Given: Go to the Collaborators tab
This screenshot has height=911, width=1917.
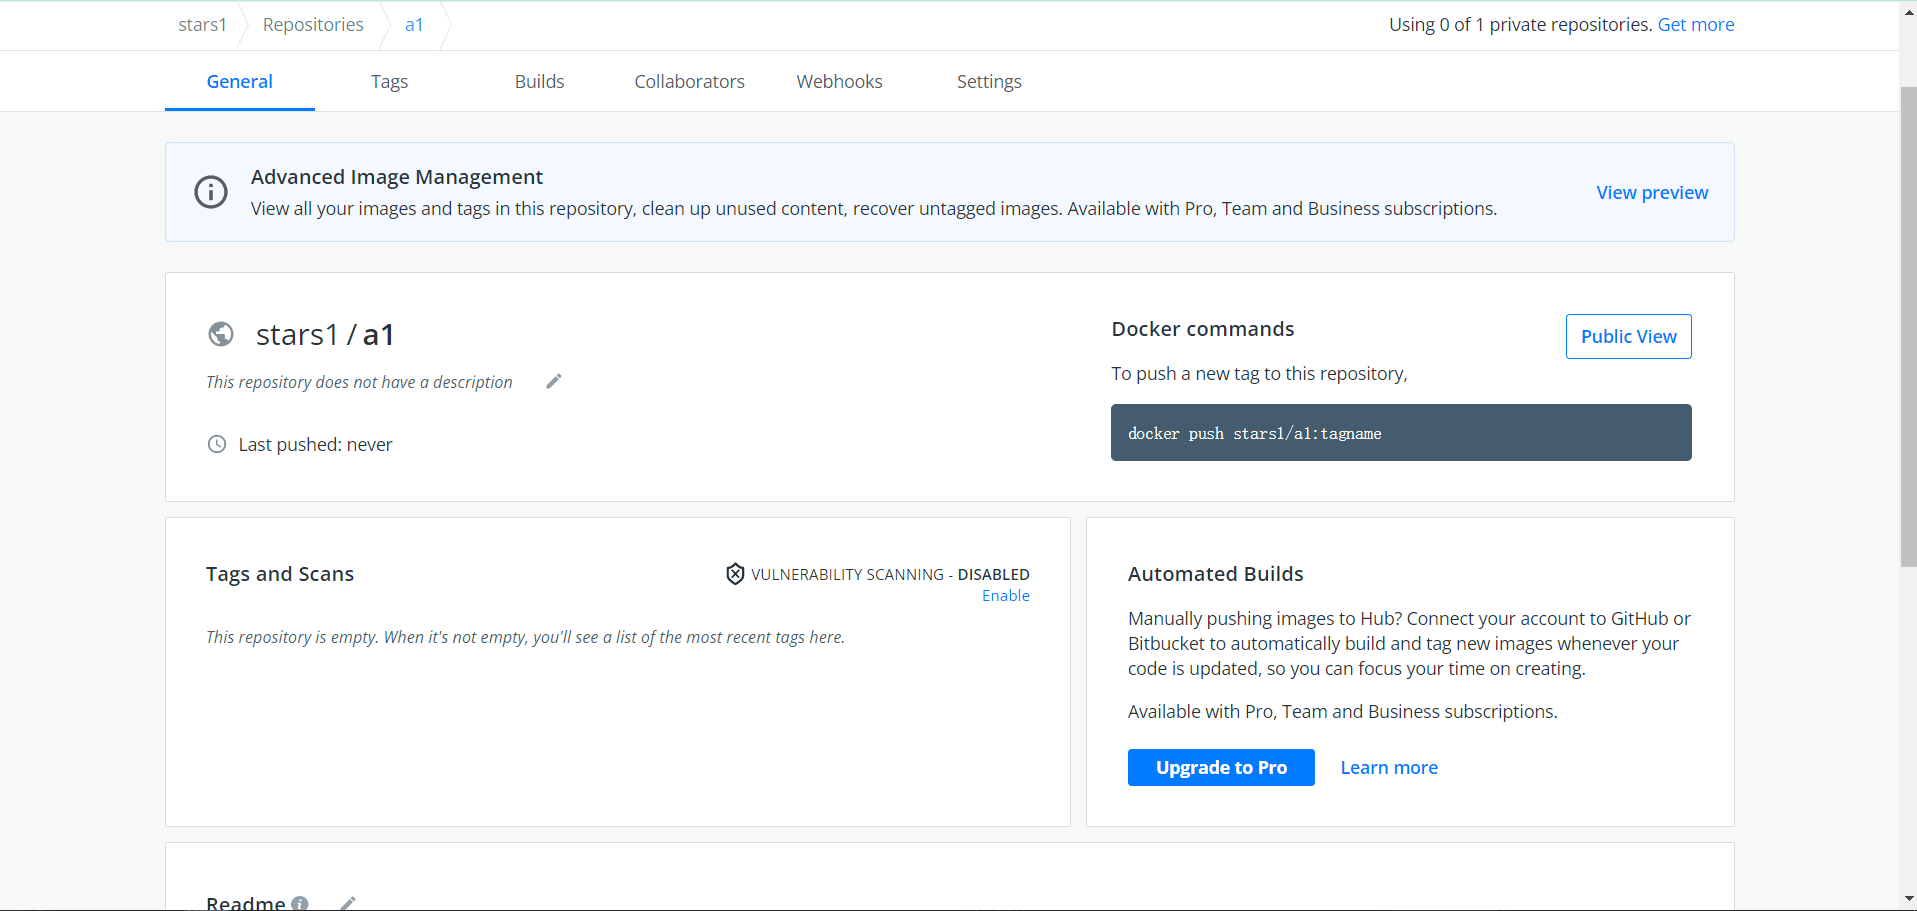Looking at the screenshot, I should click(x=689, y=82).
